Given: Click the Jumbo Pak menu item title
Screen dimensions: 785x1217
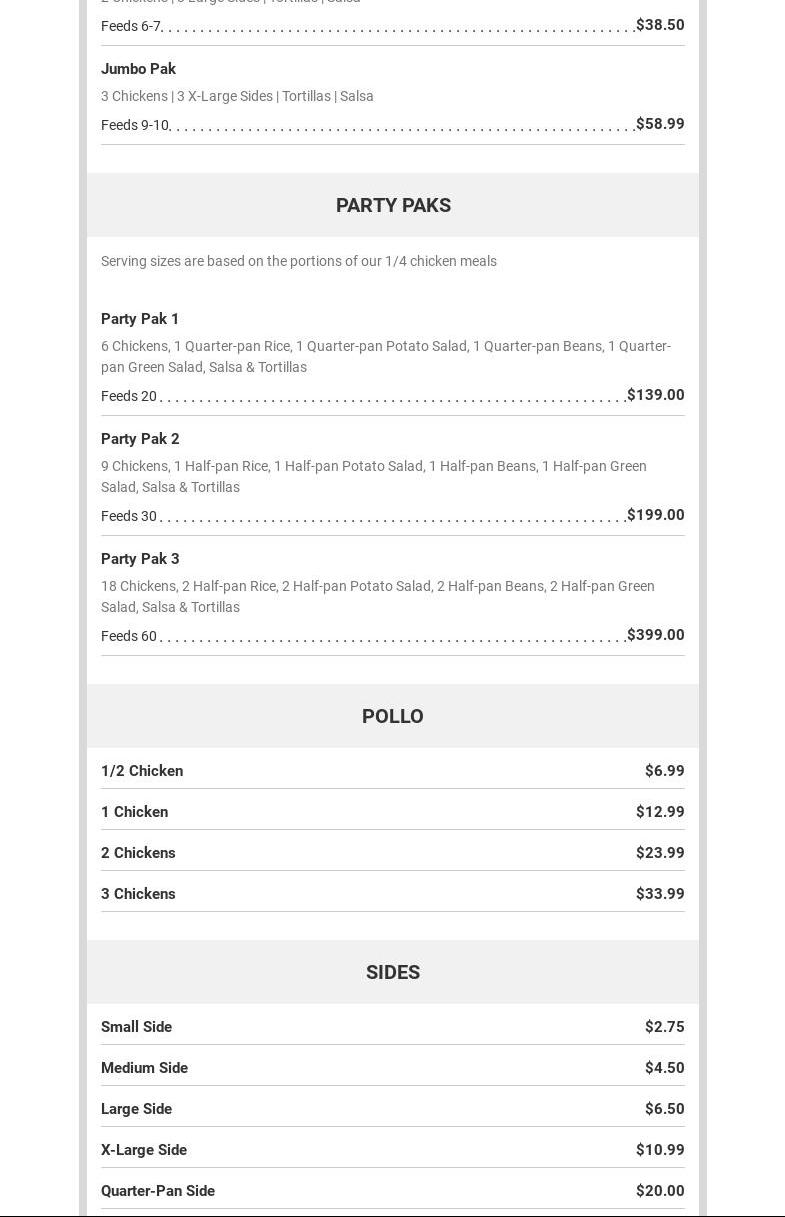Looking at the screenshot, I should click(138, 69).
